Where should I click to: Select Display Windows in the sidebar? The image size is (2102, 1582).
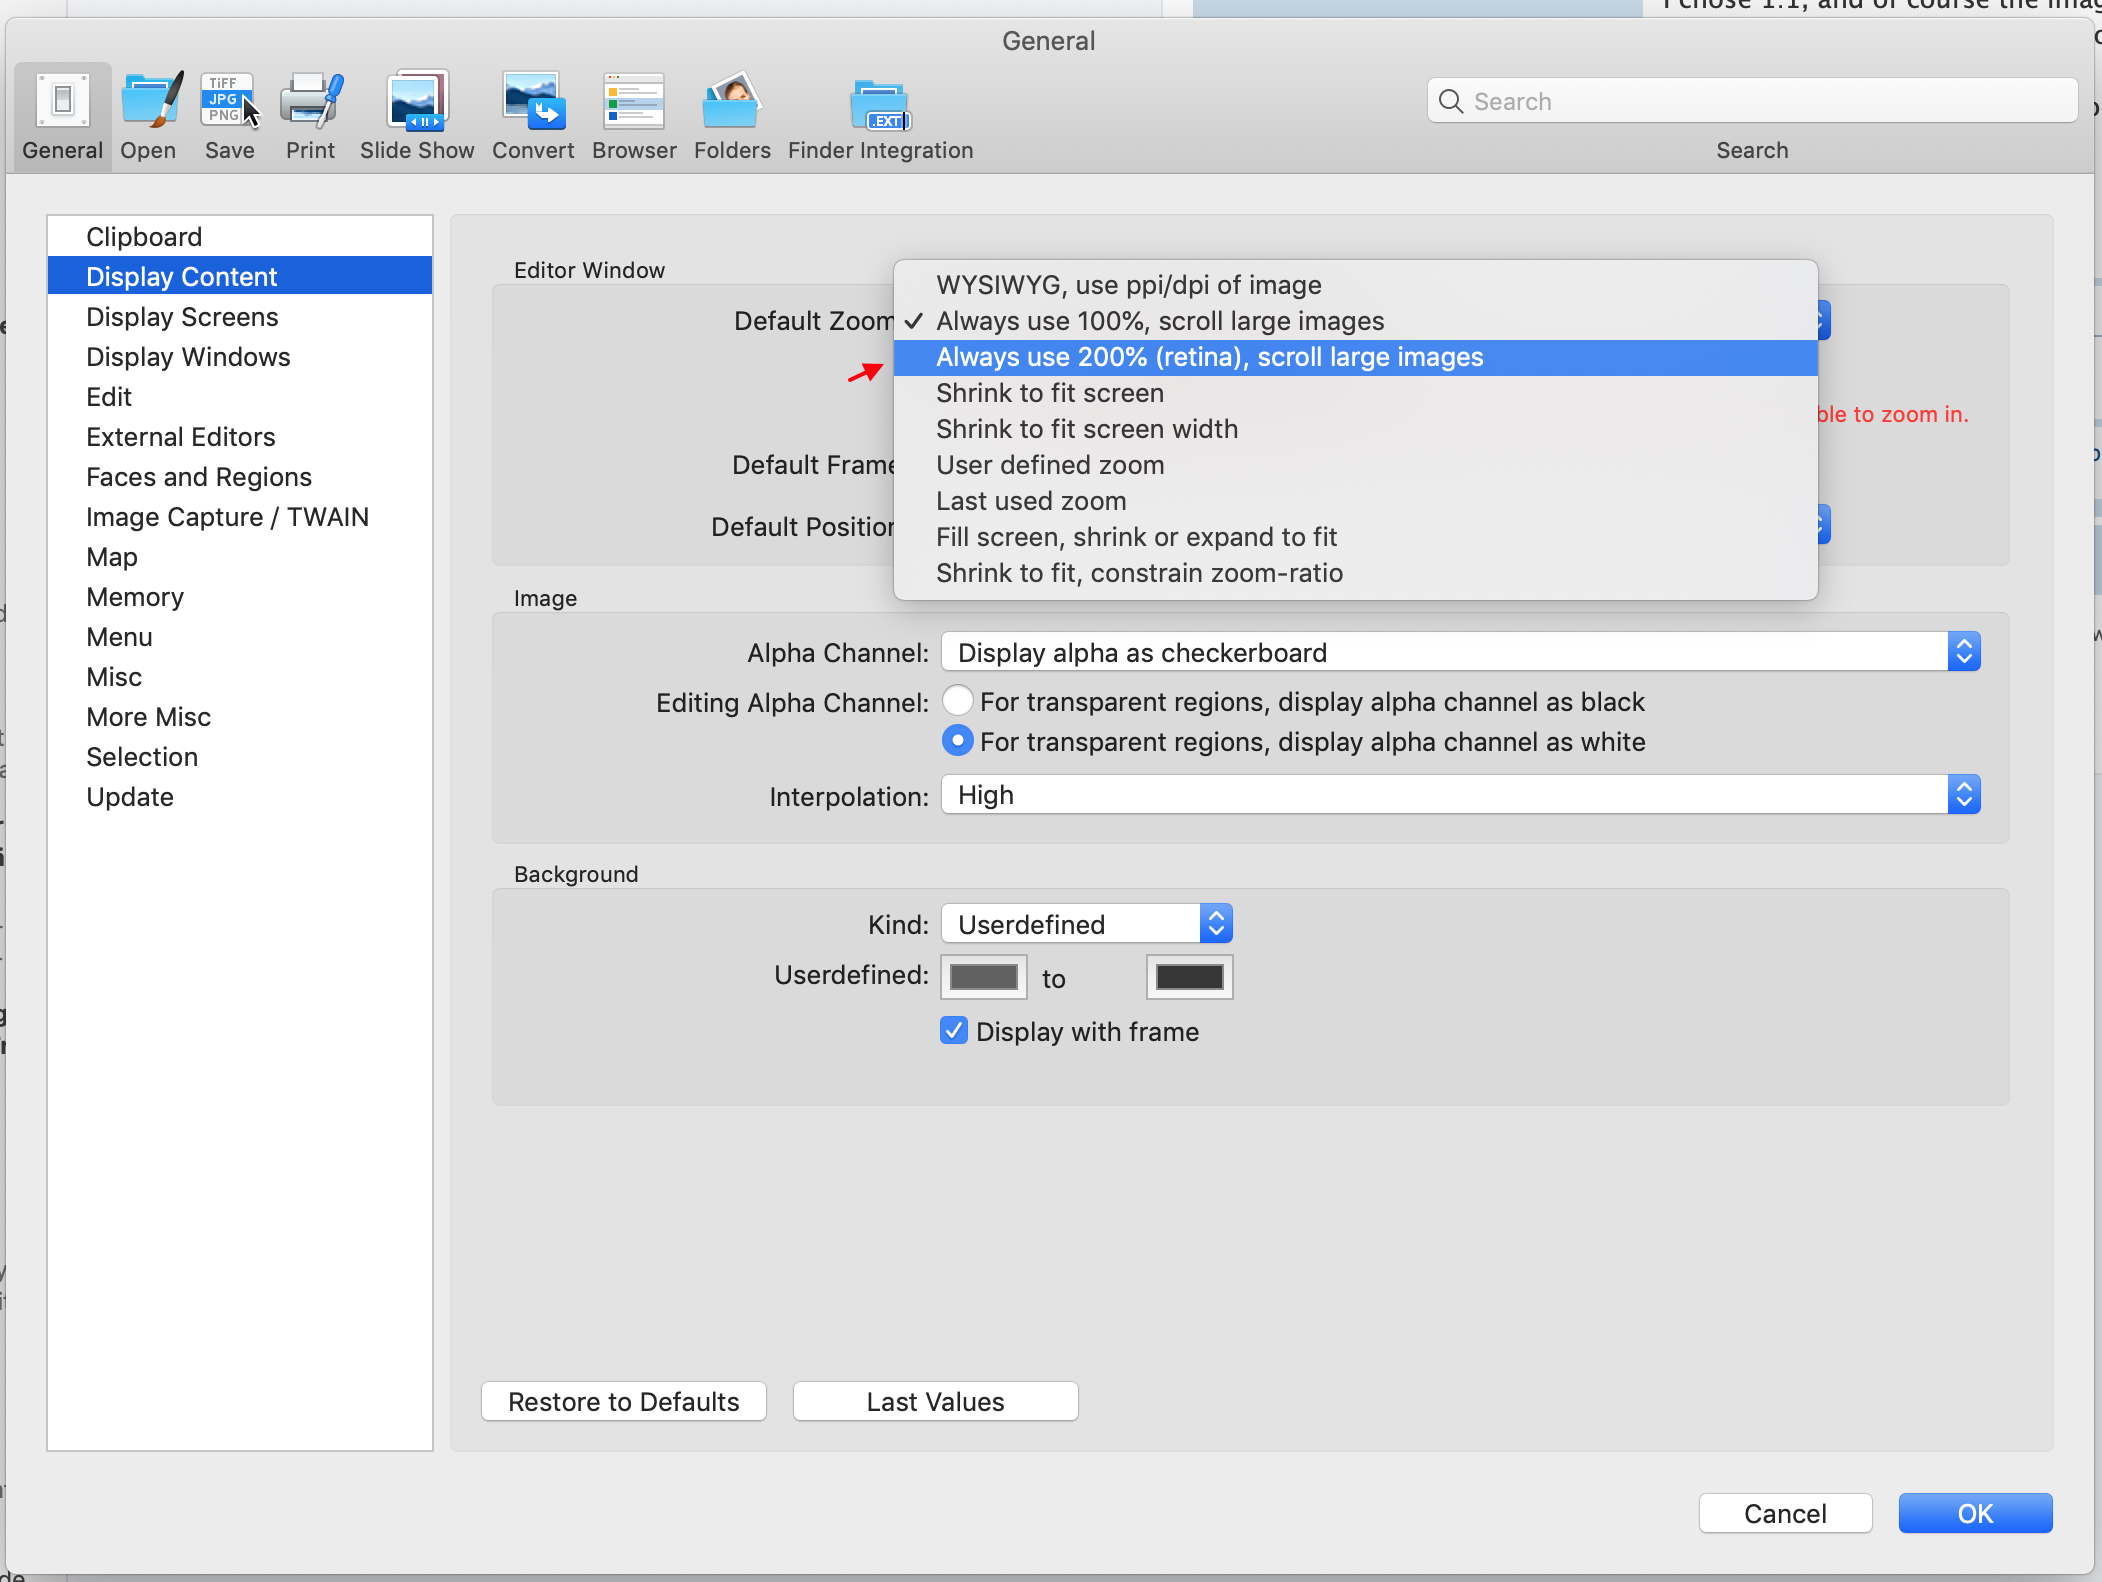coord(240,357)
